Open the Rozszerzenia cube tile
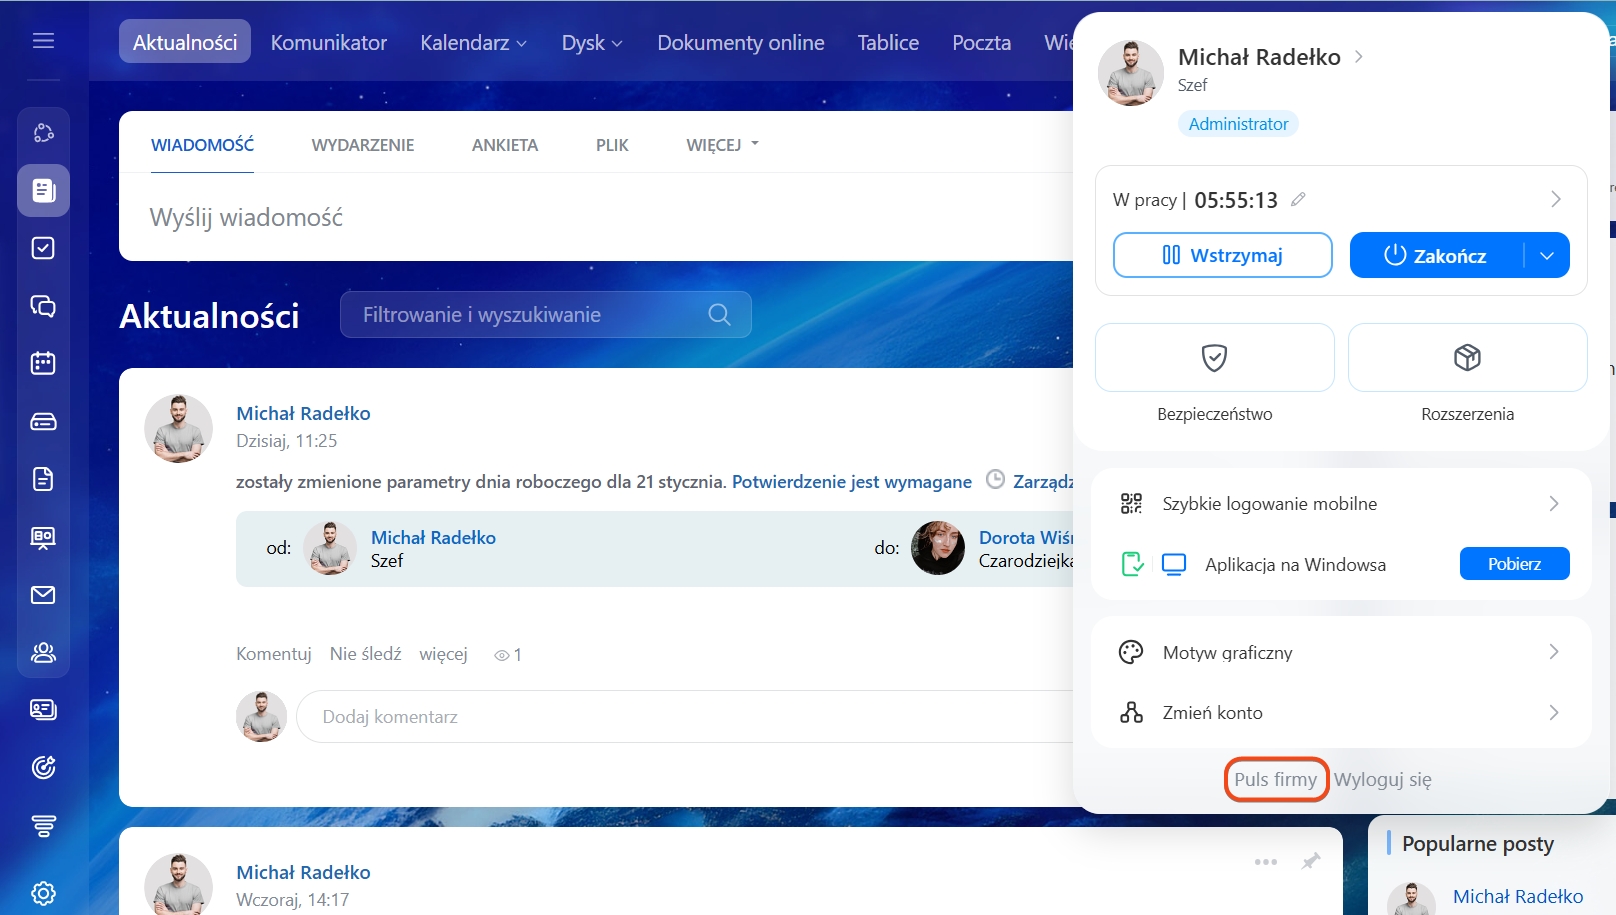Viewport: 1616px width, 915px height. pos(1467,358)
